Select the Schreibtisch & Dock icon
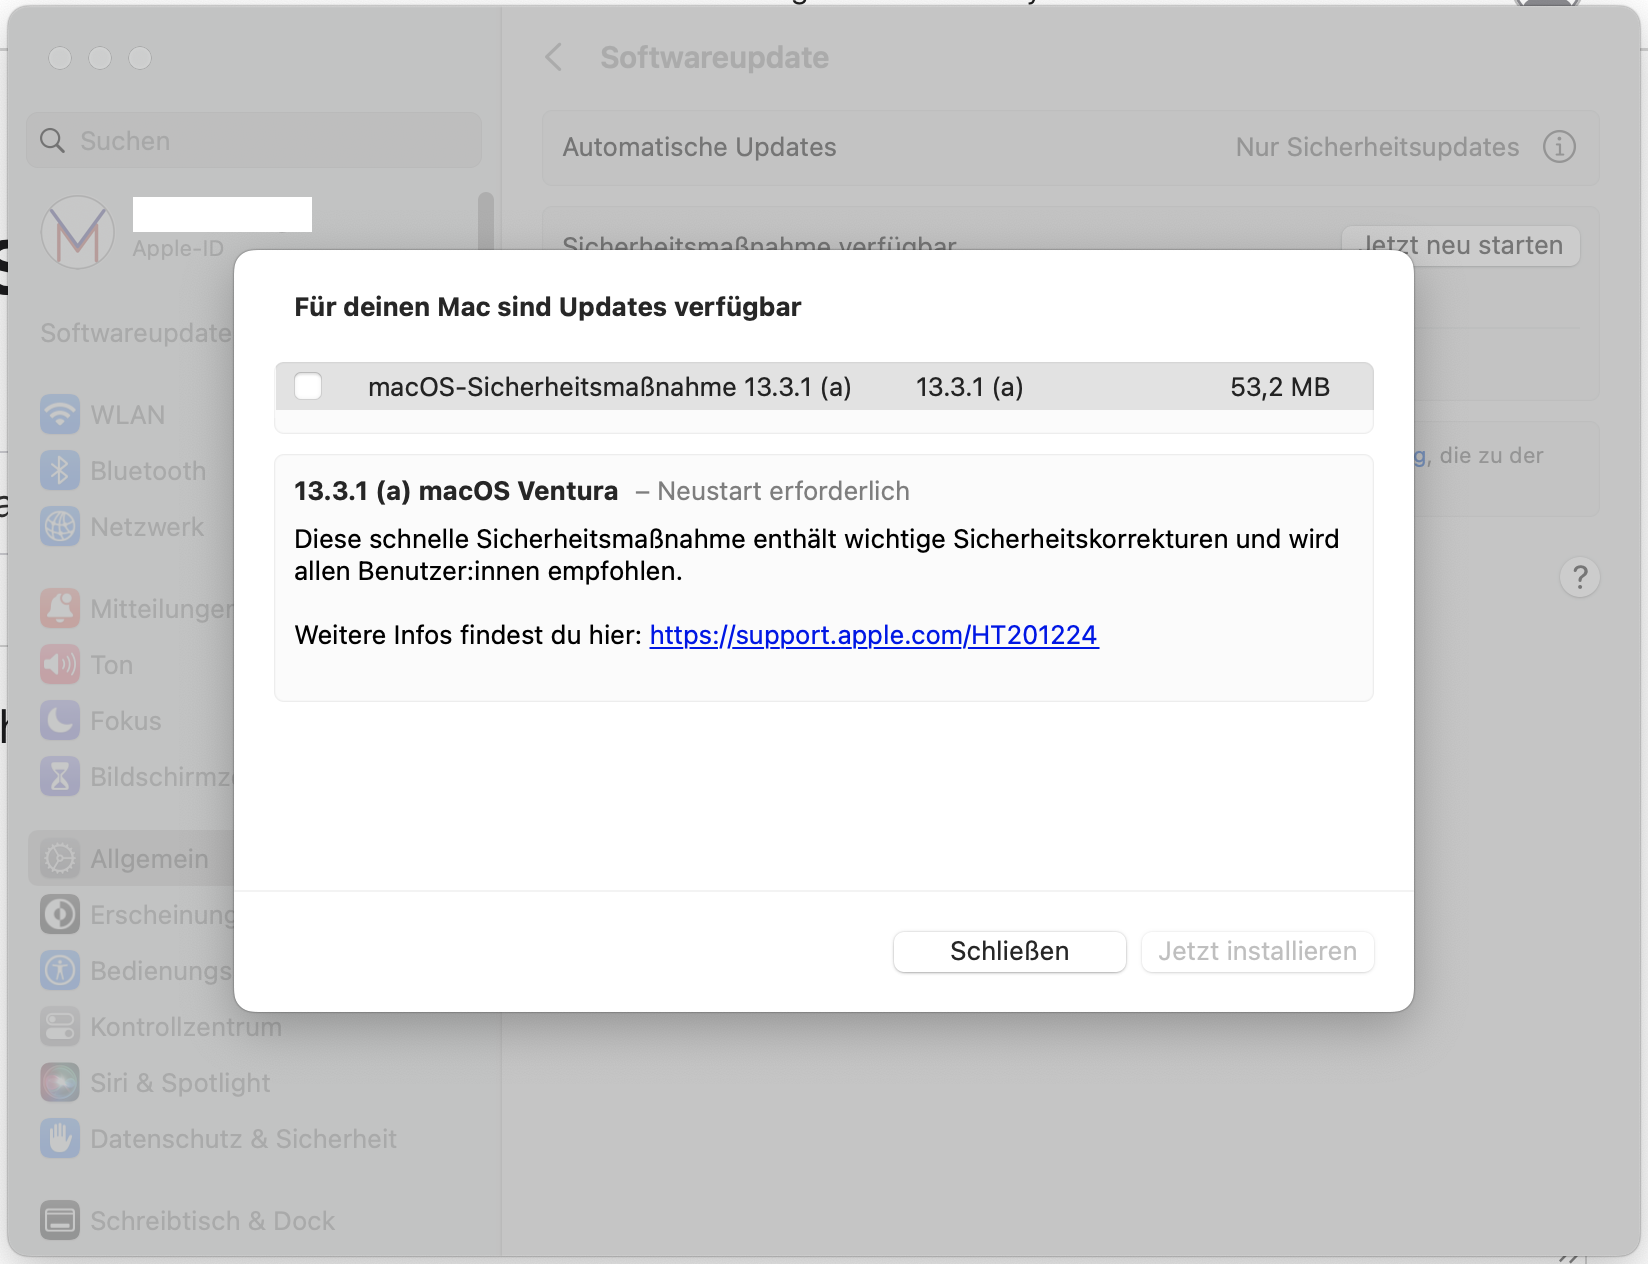The width and height of the screenshot is (1648, 1264). [x=60, y=1220]
